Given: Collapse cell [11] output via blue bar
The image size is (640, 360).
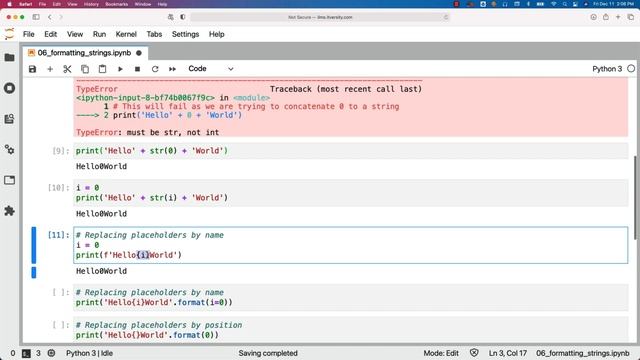Looking at the screenshot, I should 34,272.
